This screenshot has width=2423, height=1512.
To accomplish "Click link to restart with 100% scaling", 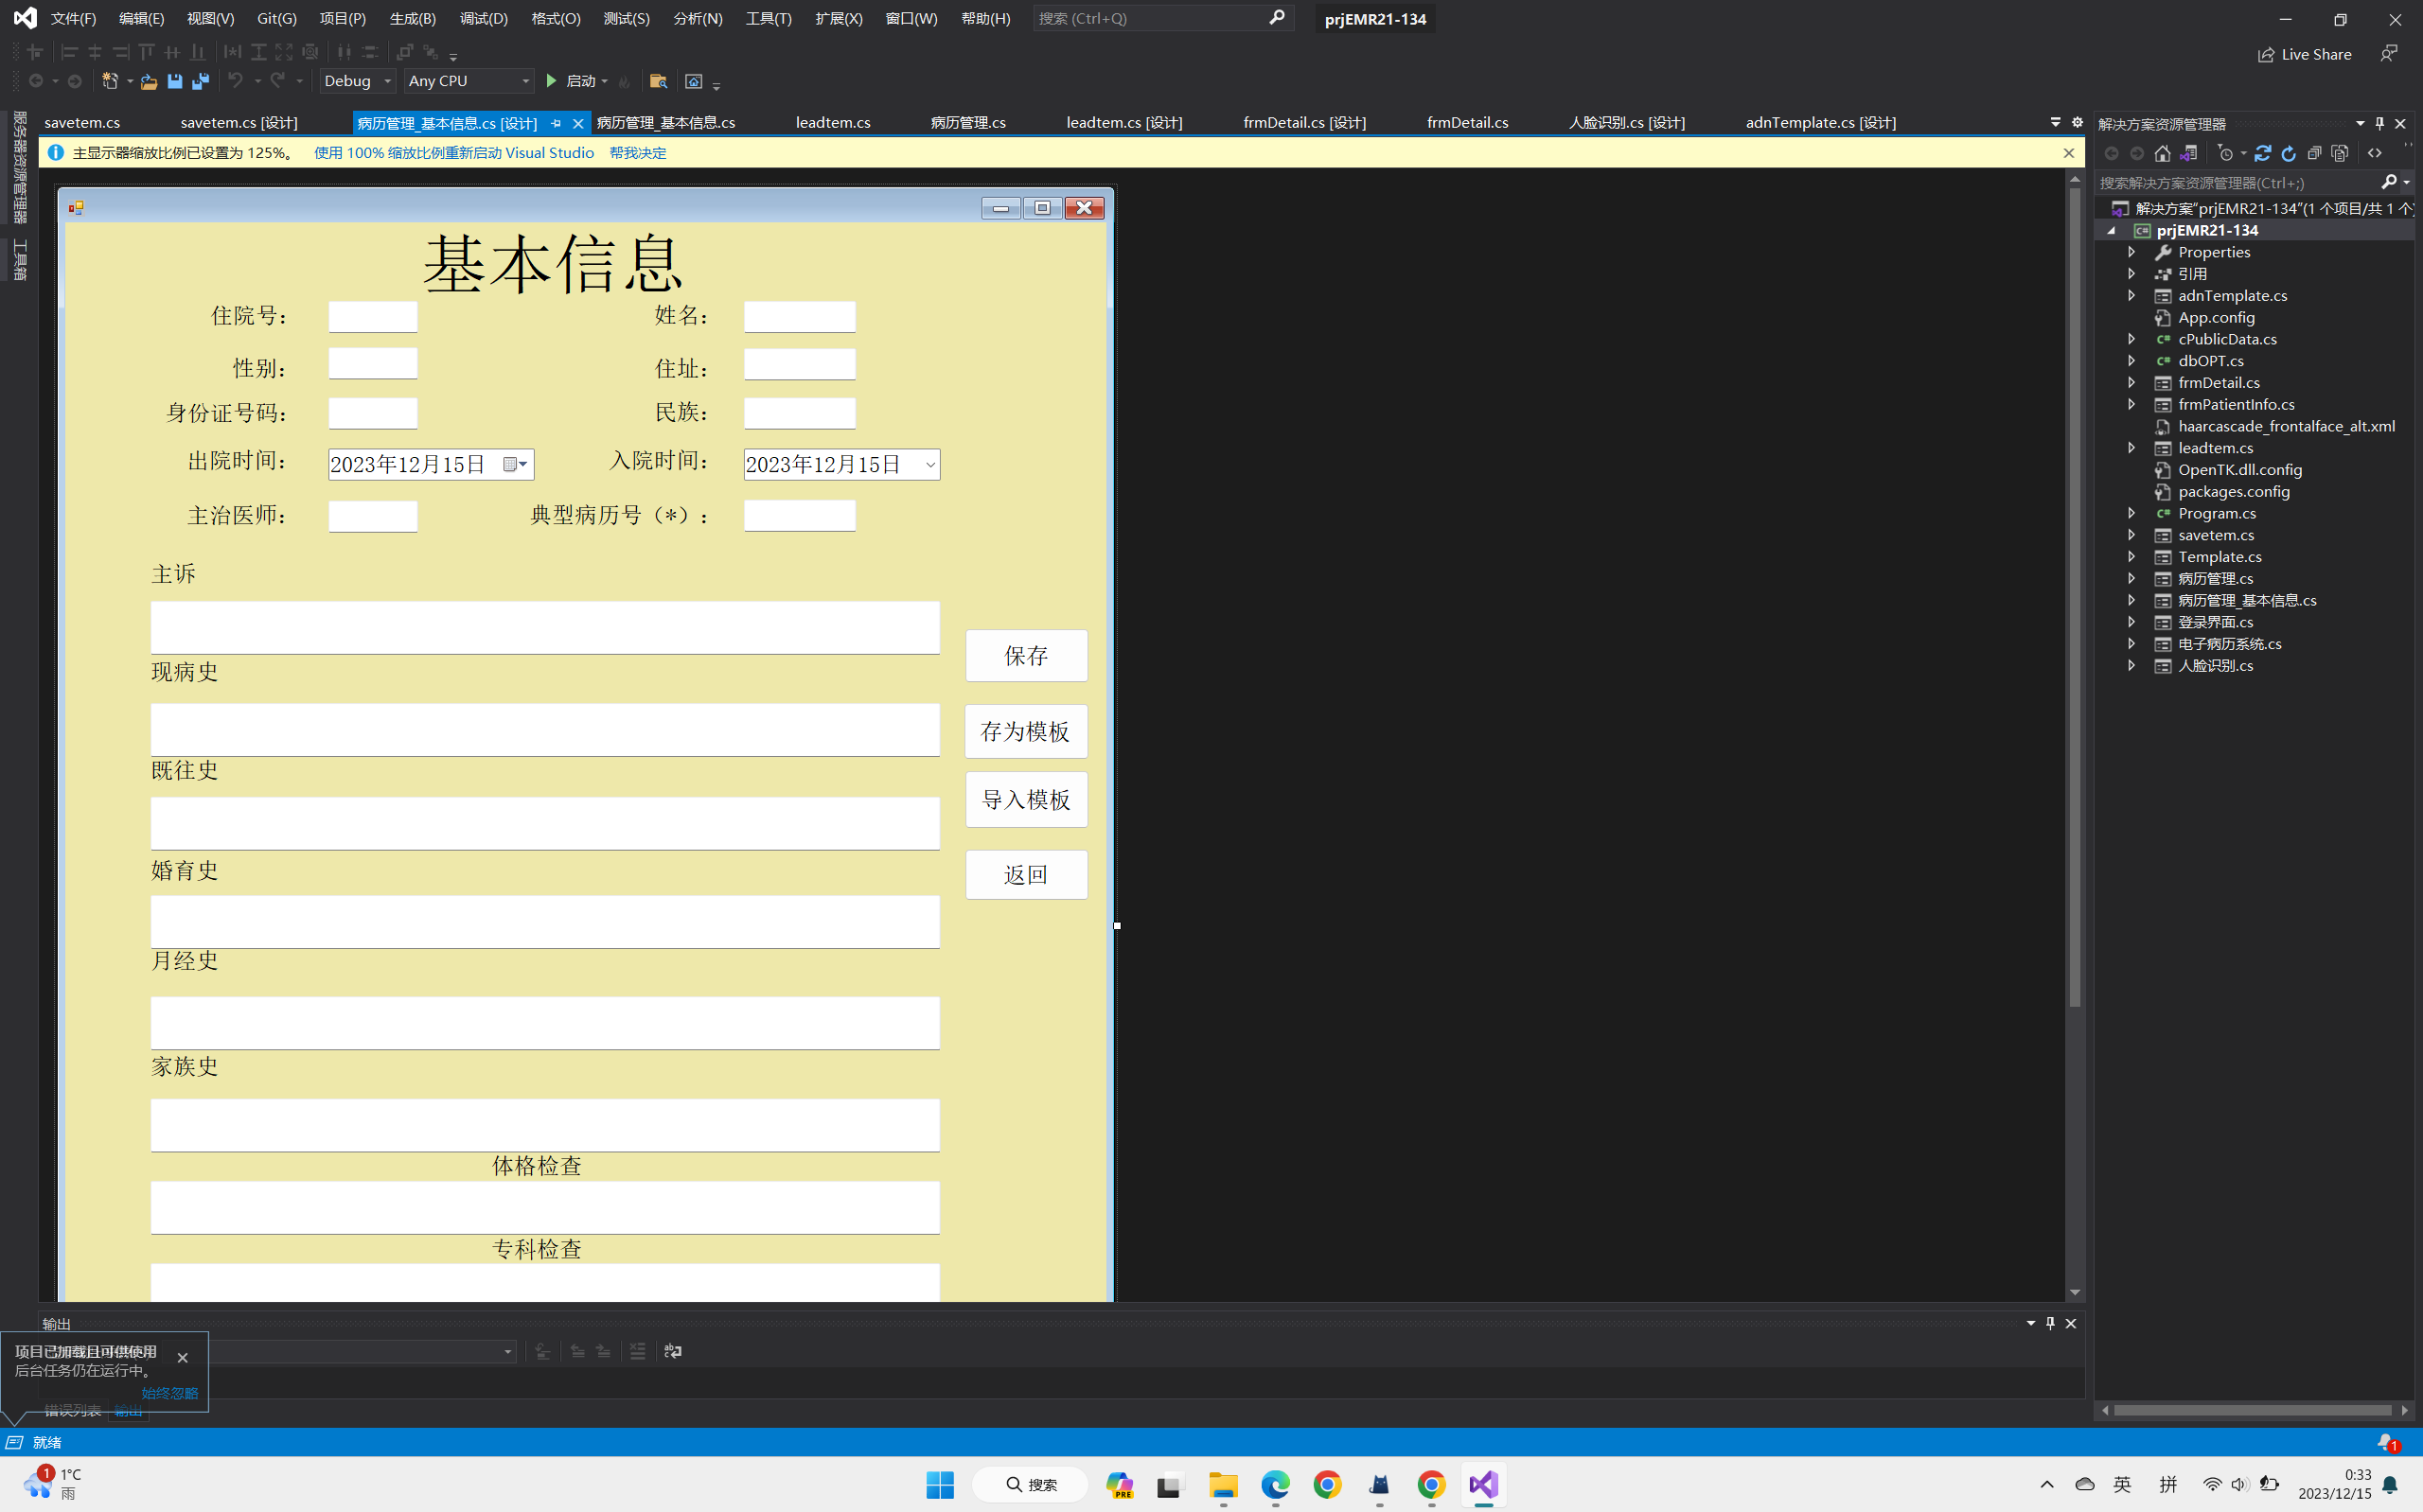I will click(454, 153).
